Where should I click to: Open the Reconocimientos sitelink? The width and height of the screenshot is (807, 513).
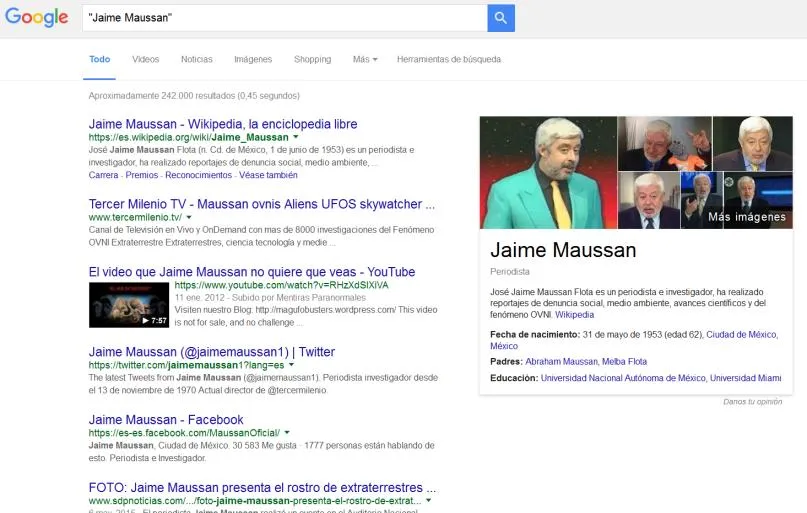(199, 175)
